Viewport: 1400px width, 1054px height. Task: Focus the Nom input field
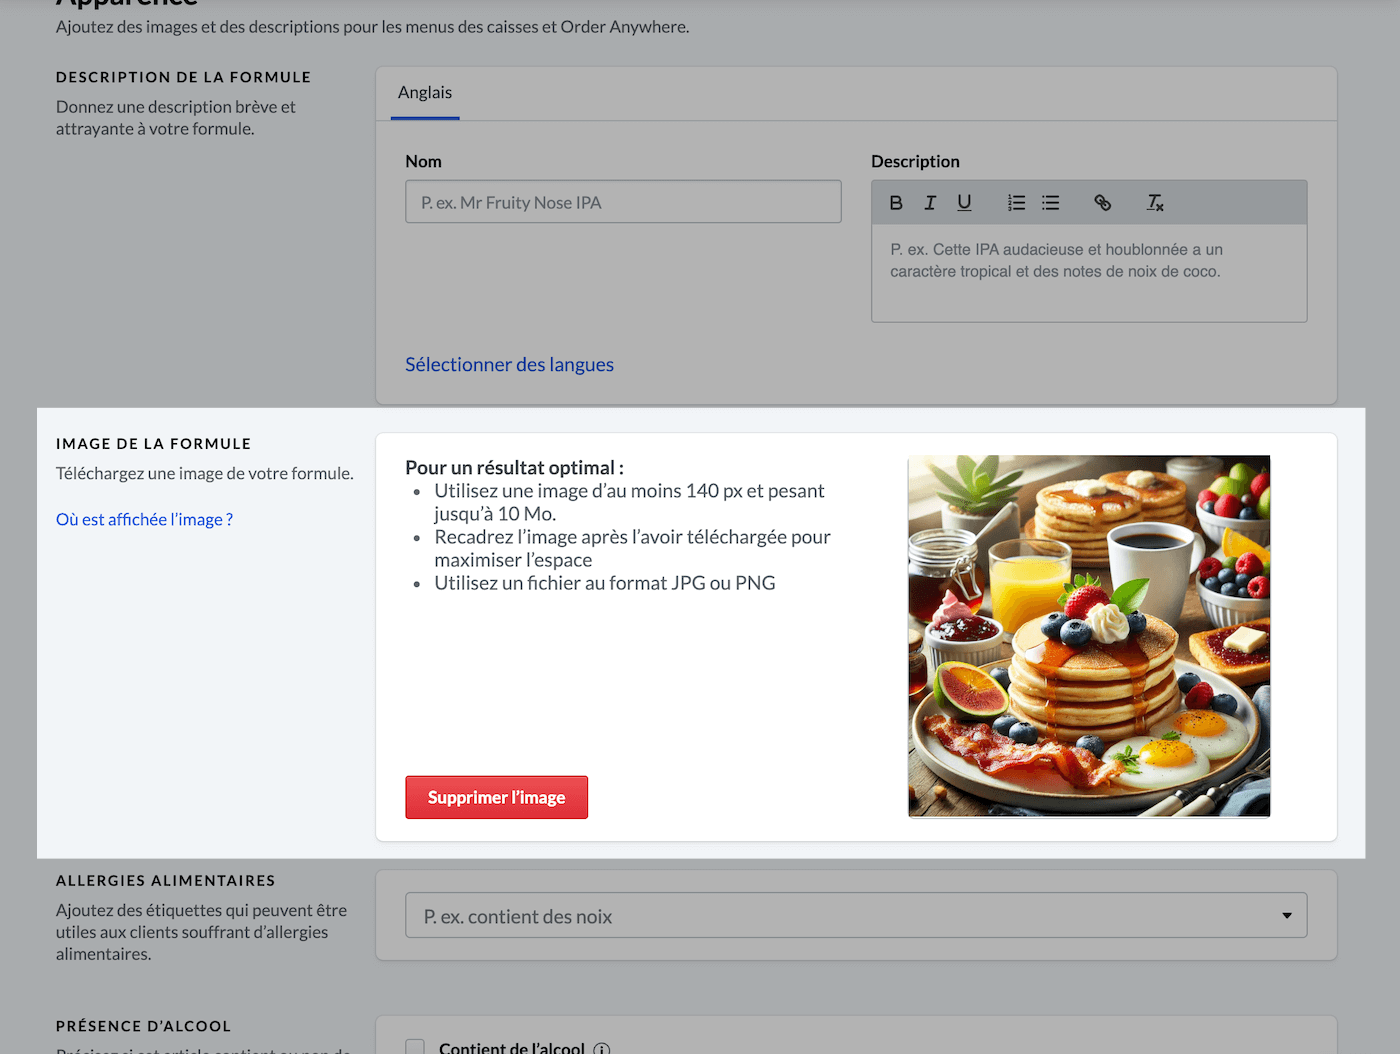coord(623,202)
